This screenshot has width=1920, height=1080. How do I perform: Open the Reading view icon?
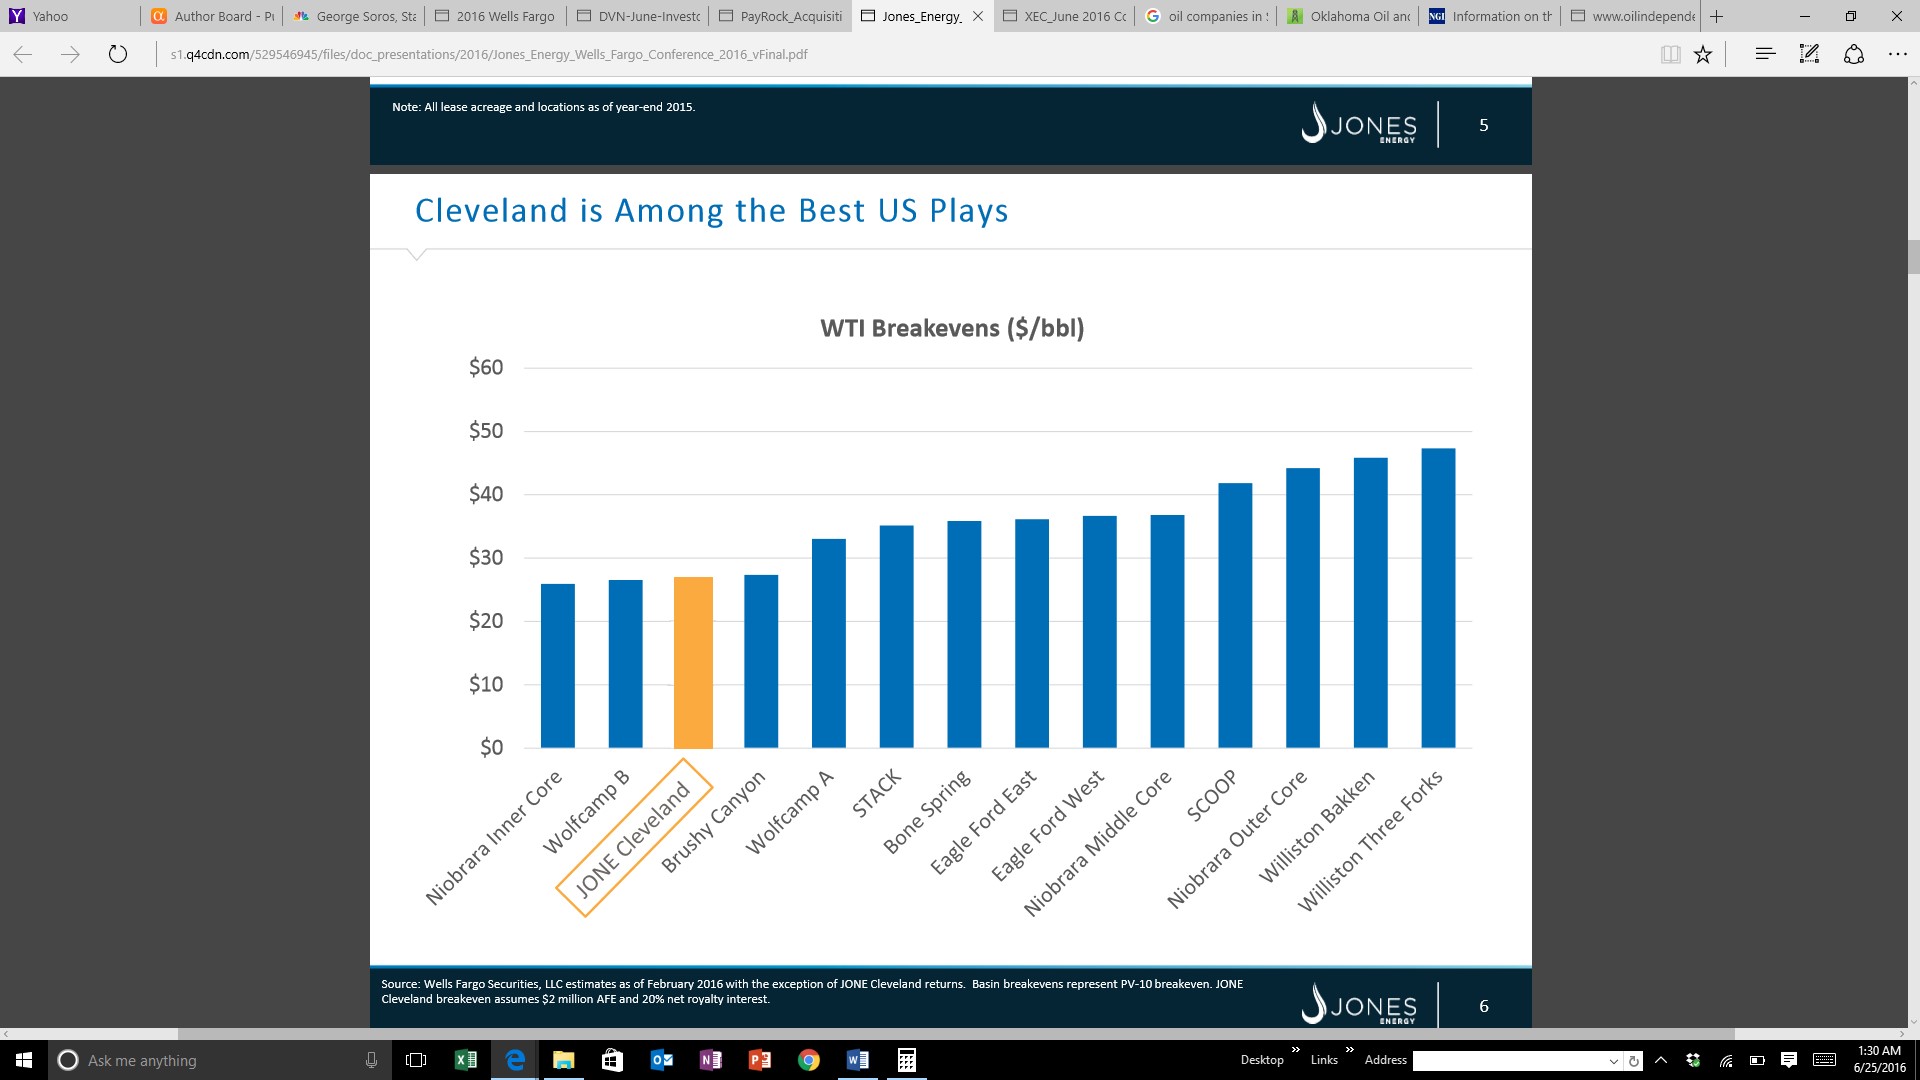click(1670, 55)
